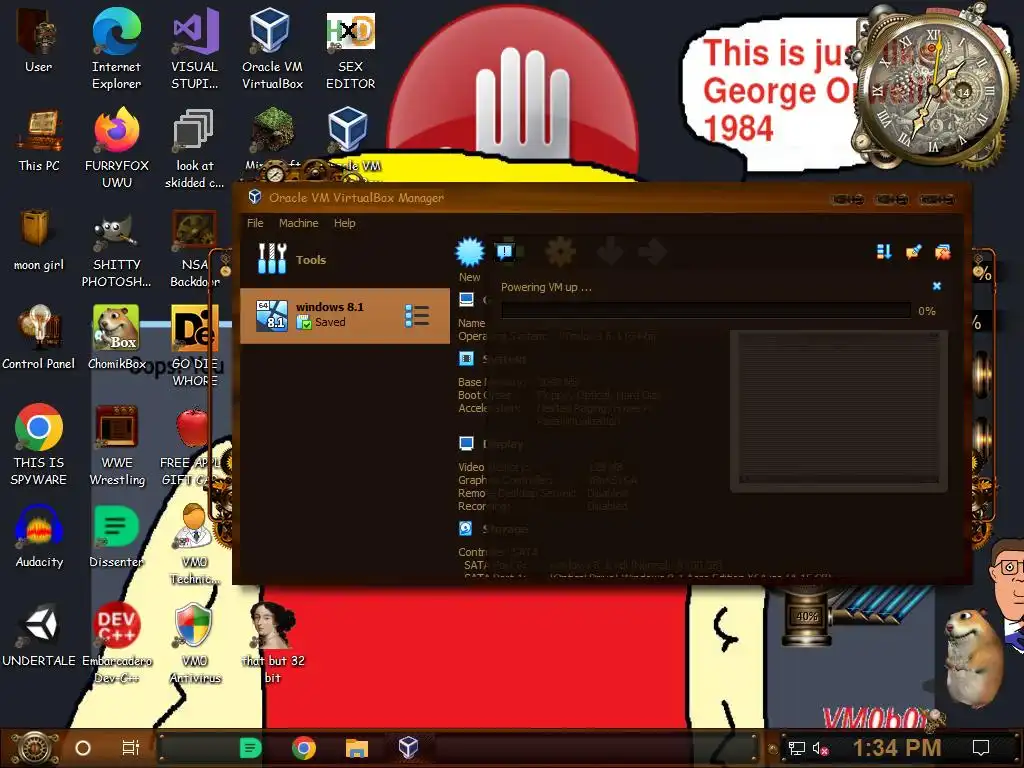Open the NSA Backdoor desktop icon
The image size is (1024, 768).
[x=194, y=248]
